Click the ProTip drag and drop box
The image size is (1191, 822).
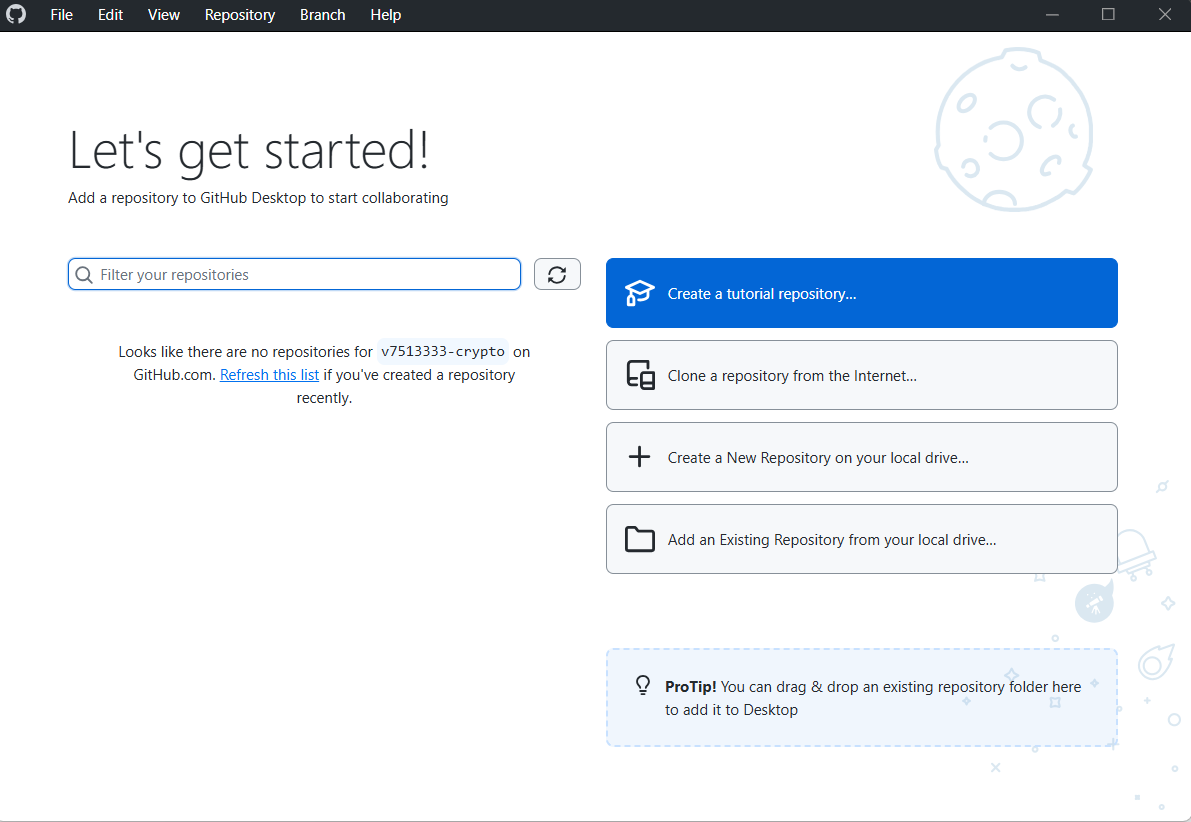point(861,697)
